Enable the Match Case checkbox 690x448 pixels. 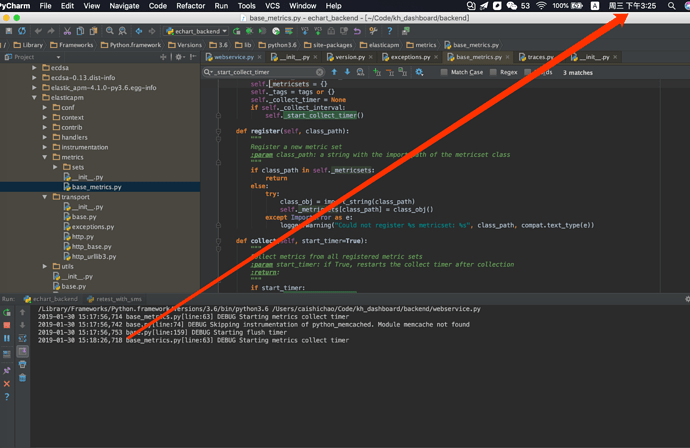[x=444, y=72]
